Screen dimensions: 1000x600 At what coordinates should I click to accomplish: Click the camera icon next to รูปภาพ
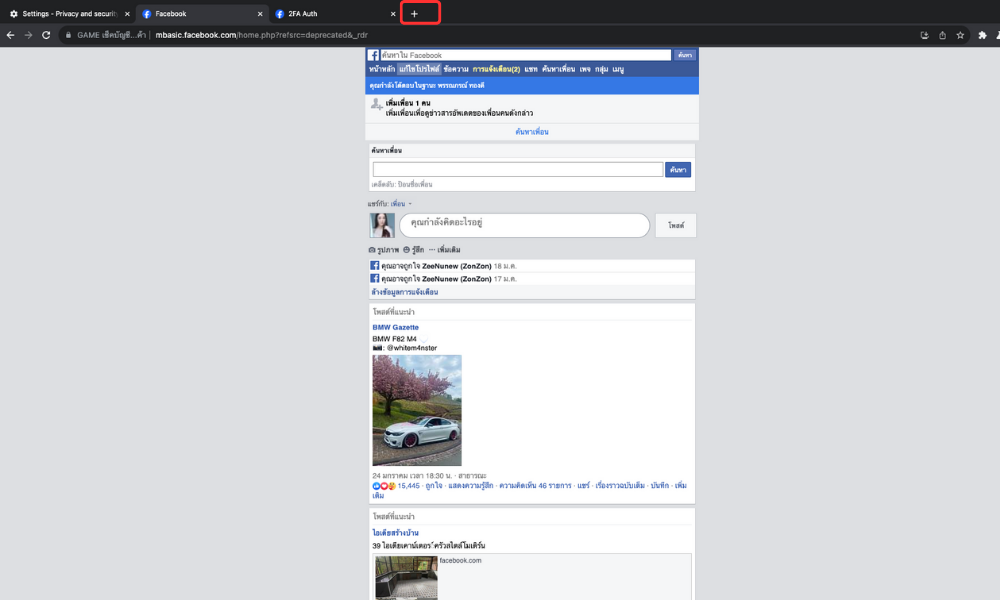372,250
